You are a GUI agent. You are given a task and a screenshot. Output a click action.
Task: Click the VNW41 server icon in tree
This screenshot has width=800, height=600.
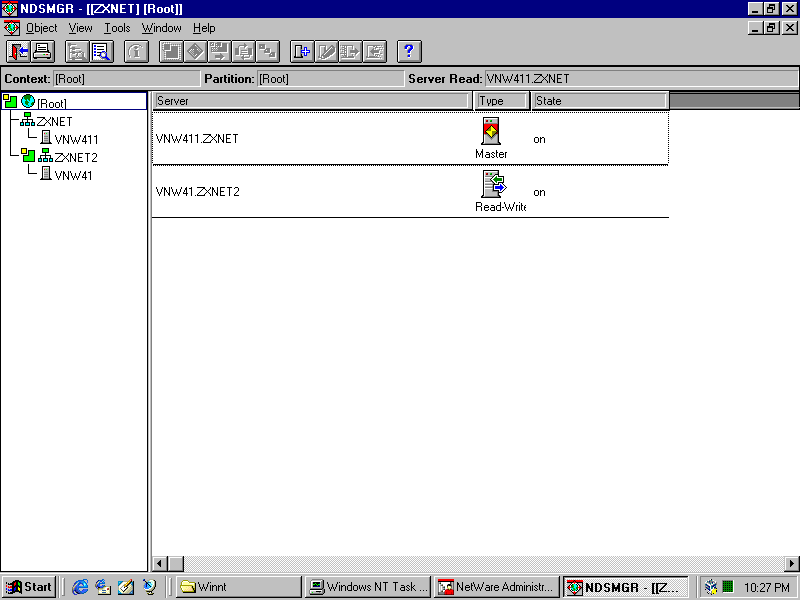pos(46,173)
